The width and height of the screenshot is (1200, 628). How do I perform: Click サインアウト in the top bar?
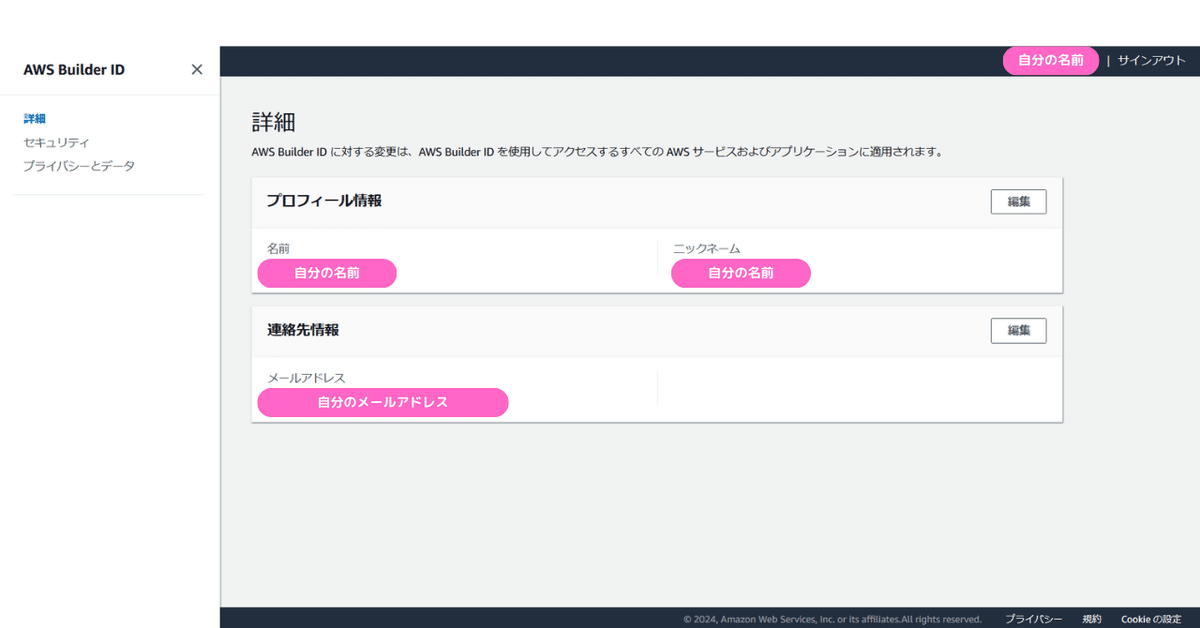coord(1151,61)
